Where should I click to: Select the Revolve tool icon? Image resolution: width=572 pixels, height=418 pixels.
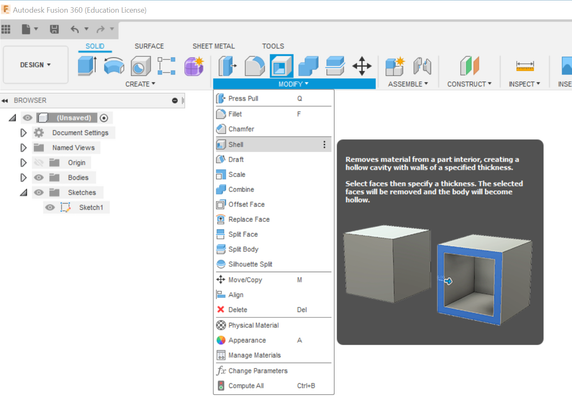(x=114, y=66)
